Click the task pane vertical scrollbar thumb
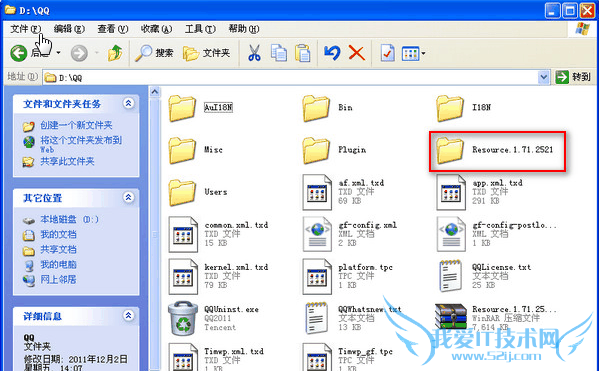599x371 pixels. point(154,234)
